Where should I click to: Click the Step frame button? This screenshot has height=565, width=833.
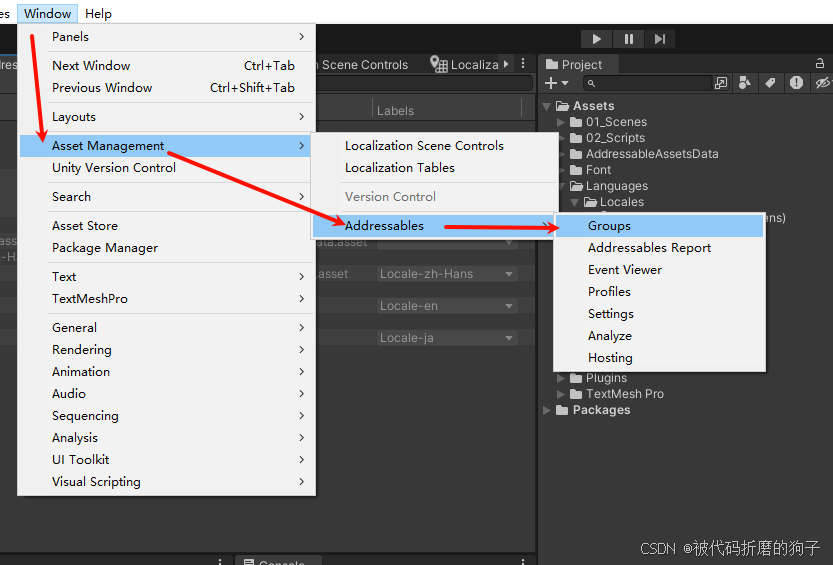(660, 39)
